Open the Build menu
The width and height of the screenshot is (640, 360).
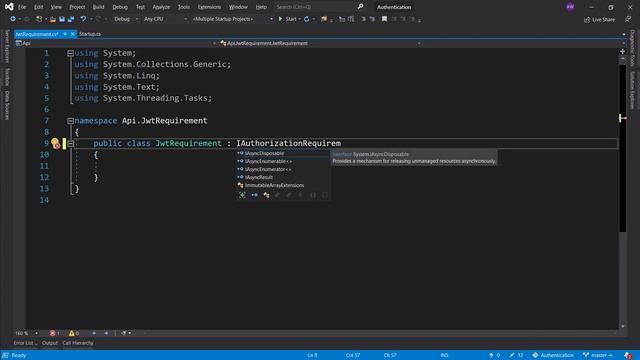98,7
